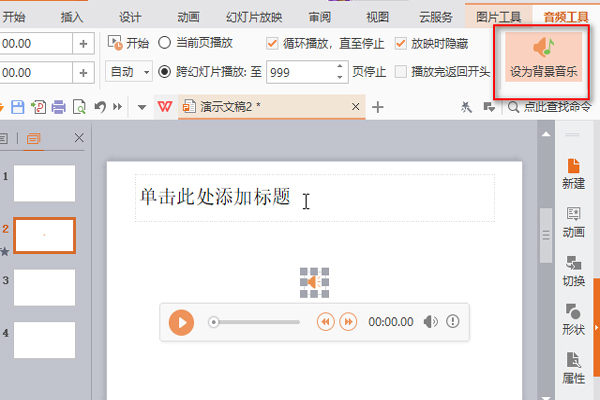600x400 pixels.
Task: Select slide 2 thumbnail
Action: pos(44,235)
